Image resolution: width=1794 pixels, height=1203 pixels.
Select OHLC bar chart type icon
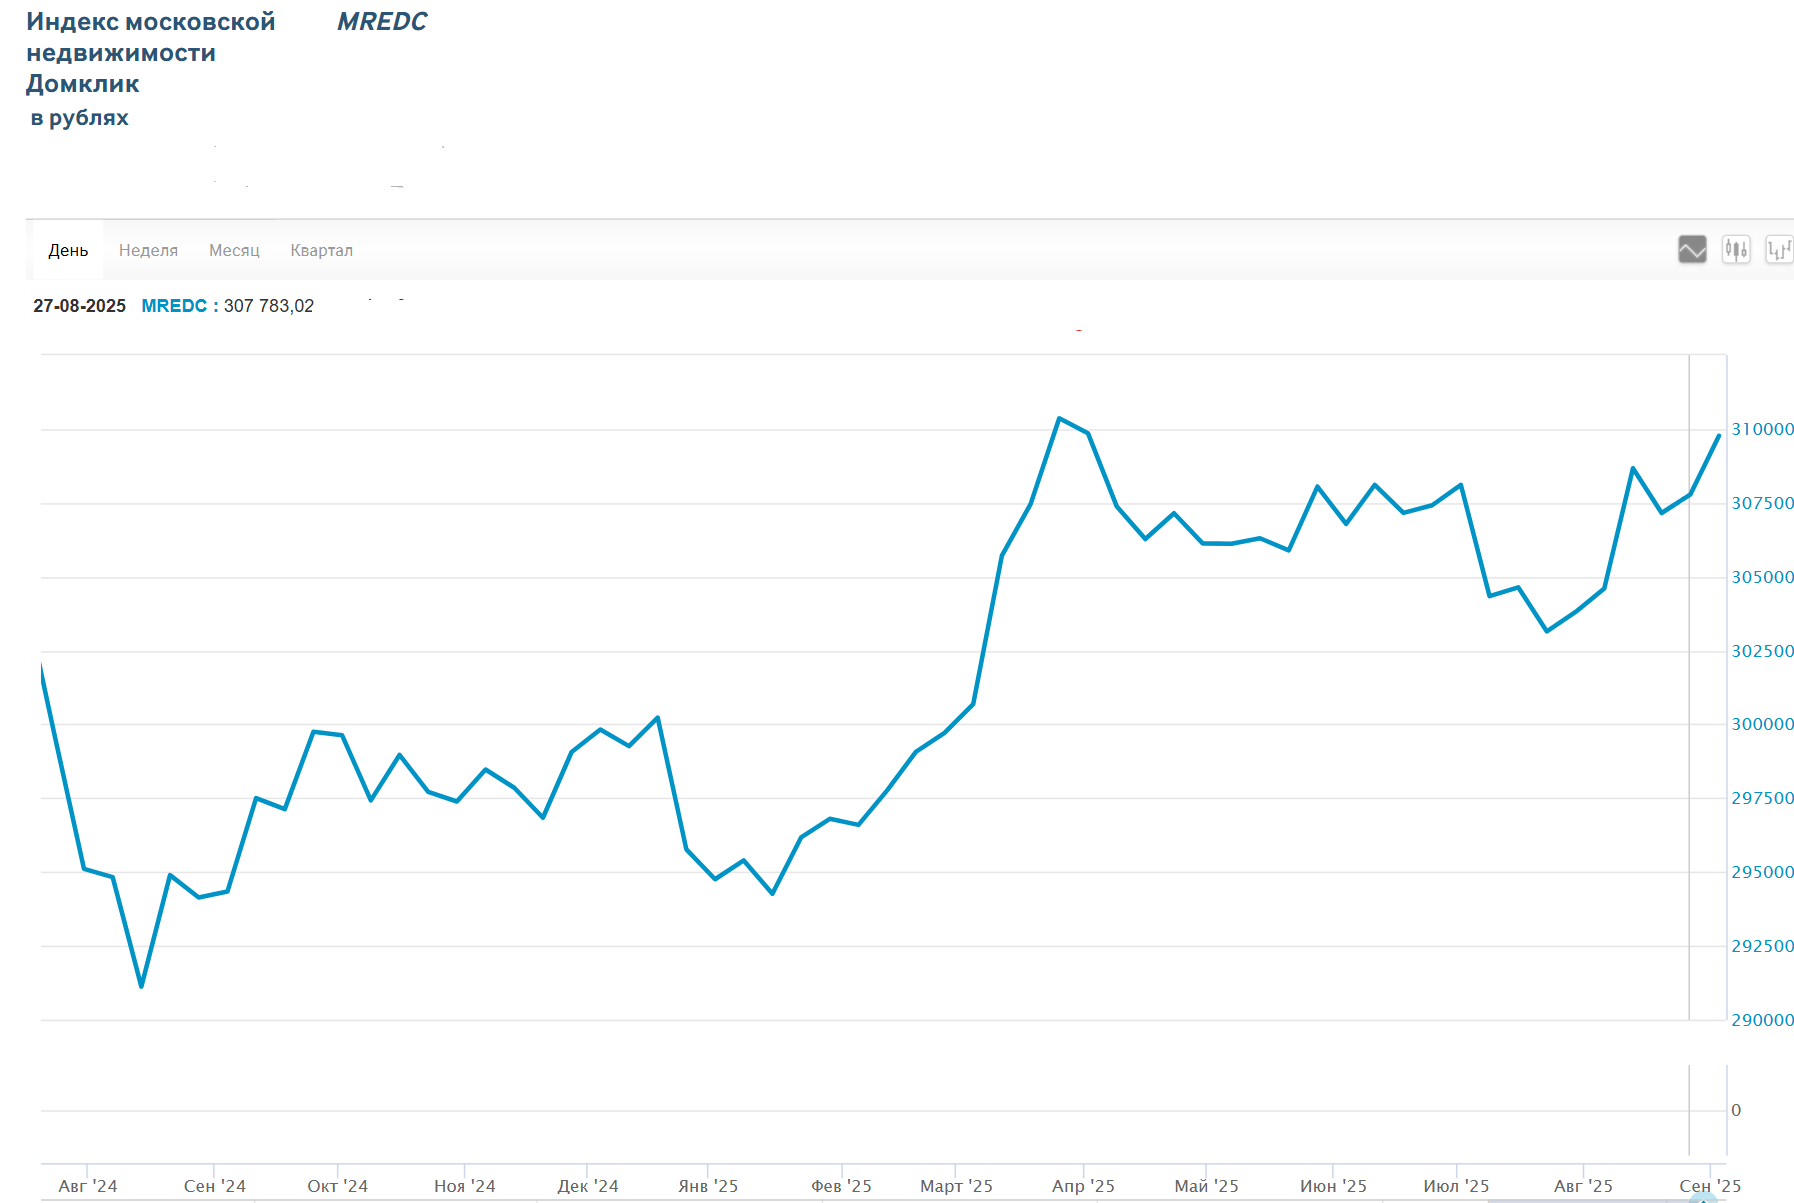coord(1779,249)
